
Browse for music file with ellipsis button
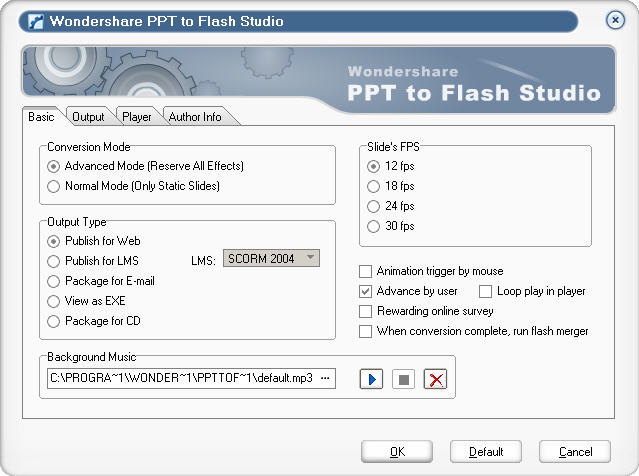point(325,378)
